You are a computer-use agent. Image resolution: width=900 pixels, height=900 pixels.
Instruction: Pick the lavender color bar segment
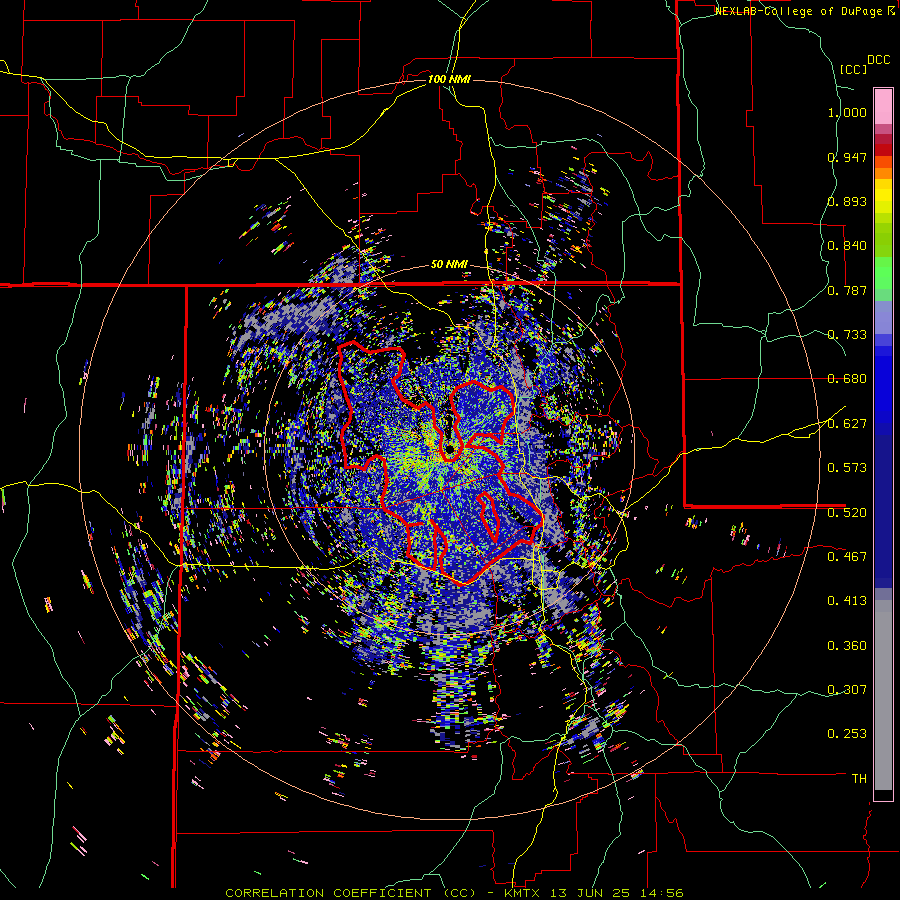pos(883,317)
